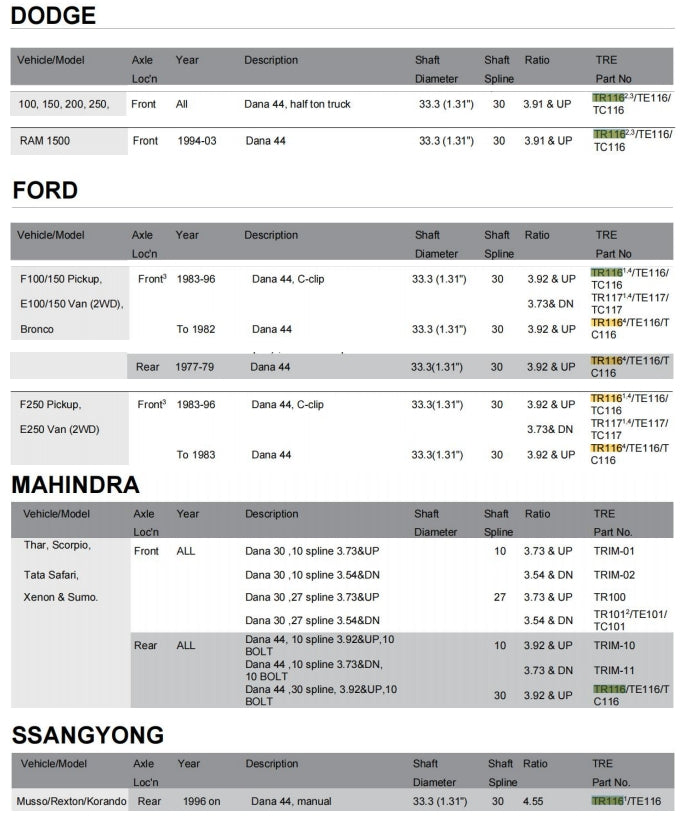Screen dimensions: 689x824
Task: Click the MAHINDRA section heading
Action: pos(75,486)
